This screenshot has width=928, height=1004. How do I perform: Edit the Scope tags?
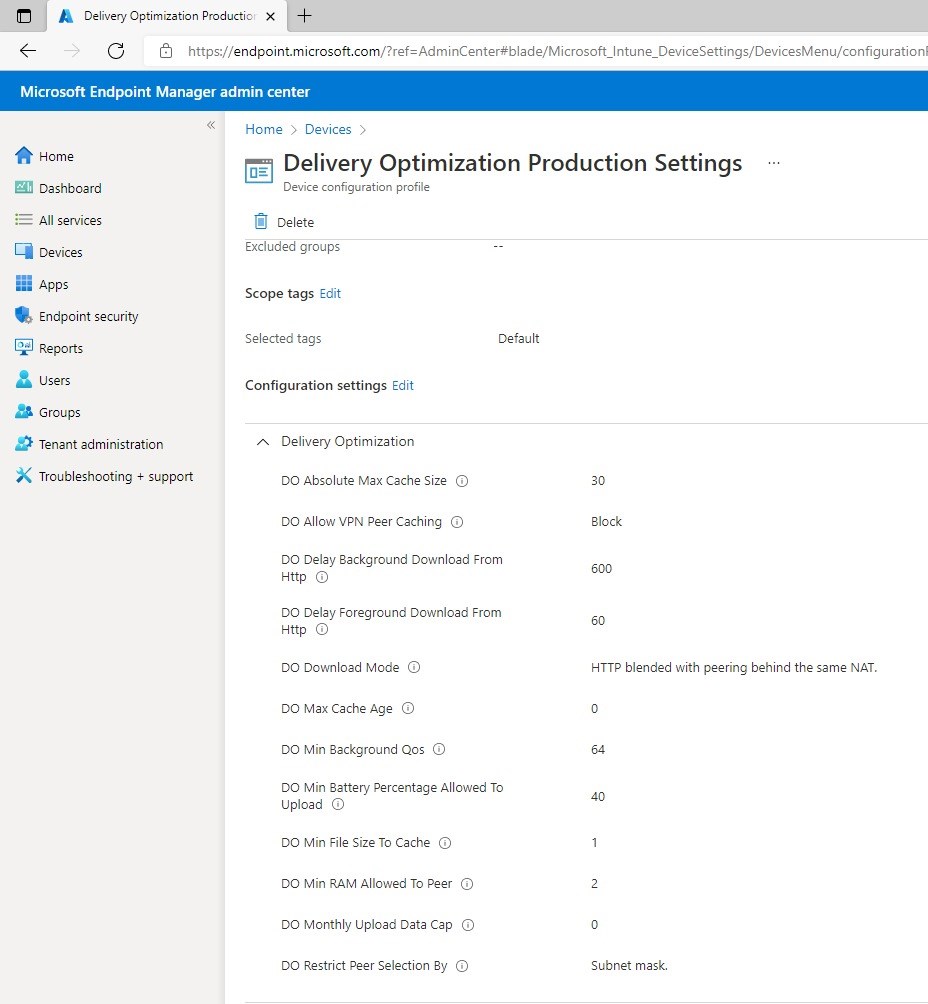click(x=330, y=293)
